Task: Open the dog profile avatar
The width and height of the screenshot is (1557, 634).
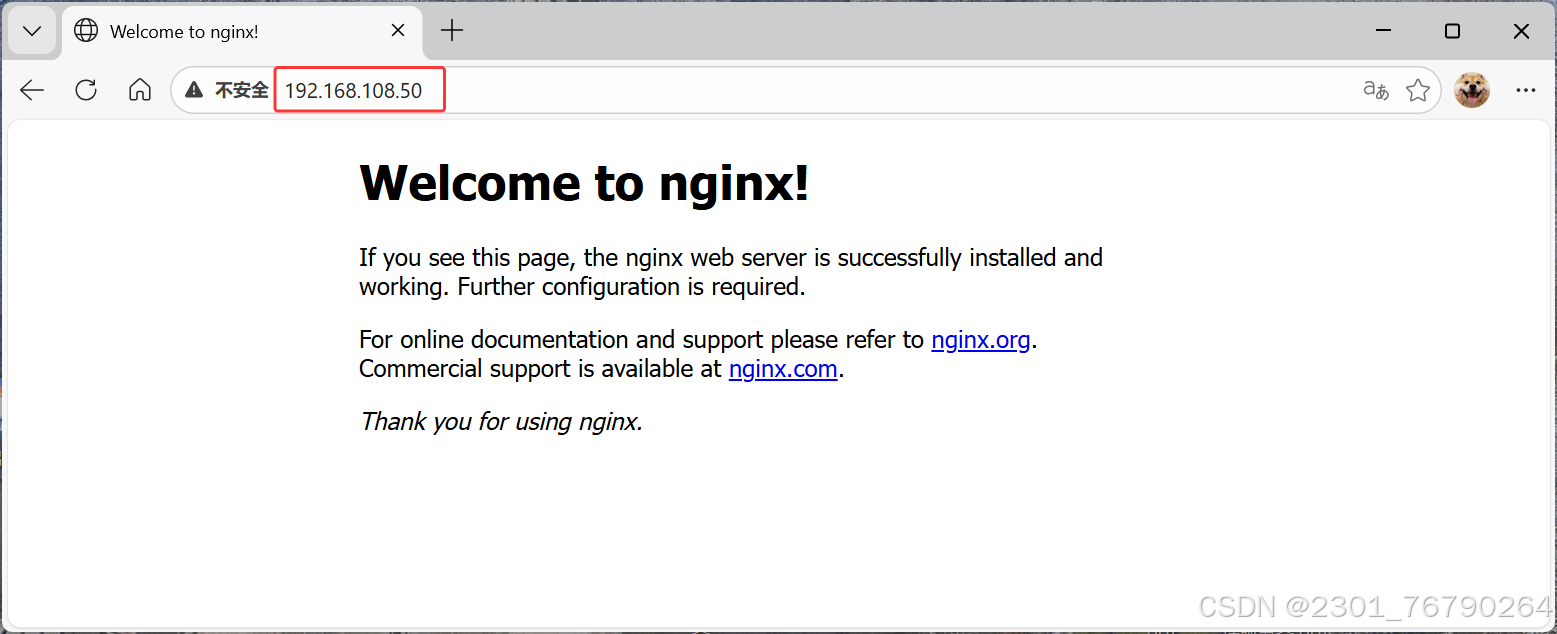Action: point(1472,90)
